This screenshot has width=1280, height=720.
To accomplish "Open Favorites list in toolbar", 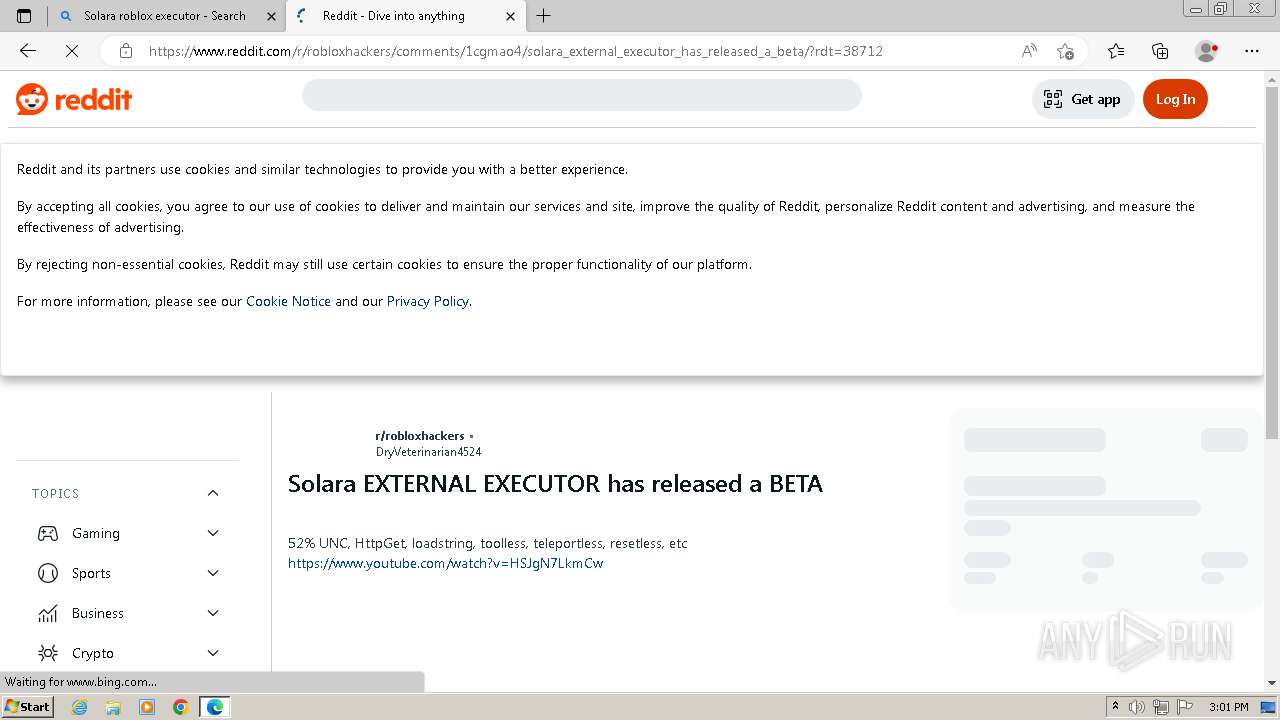I will (1116, 51).
